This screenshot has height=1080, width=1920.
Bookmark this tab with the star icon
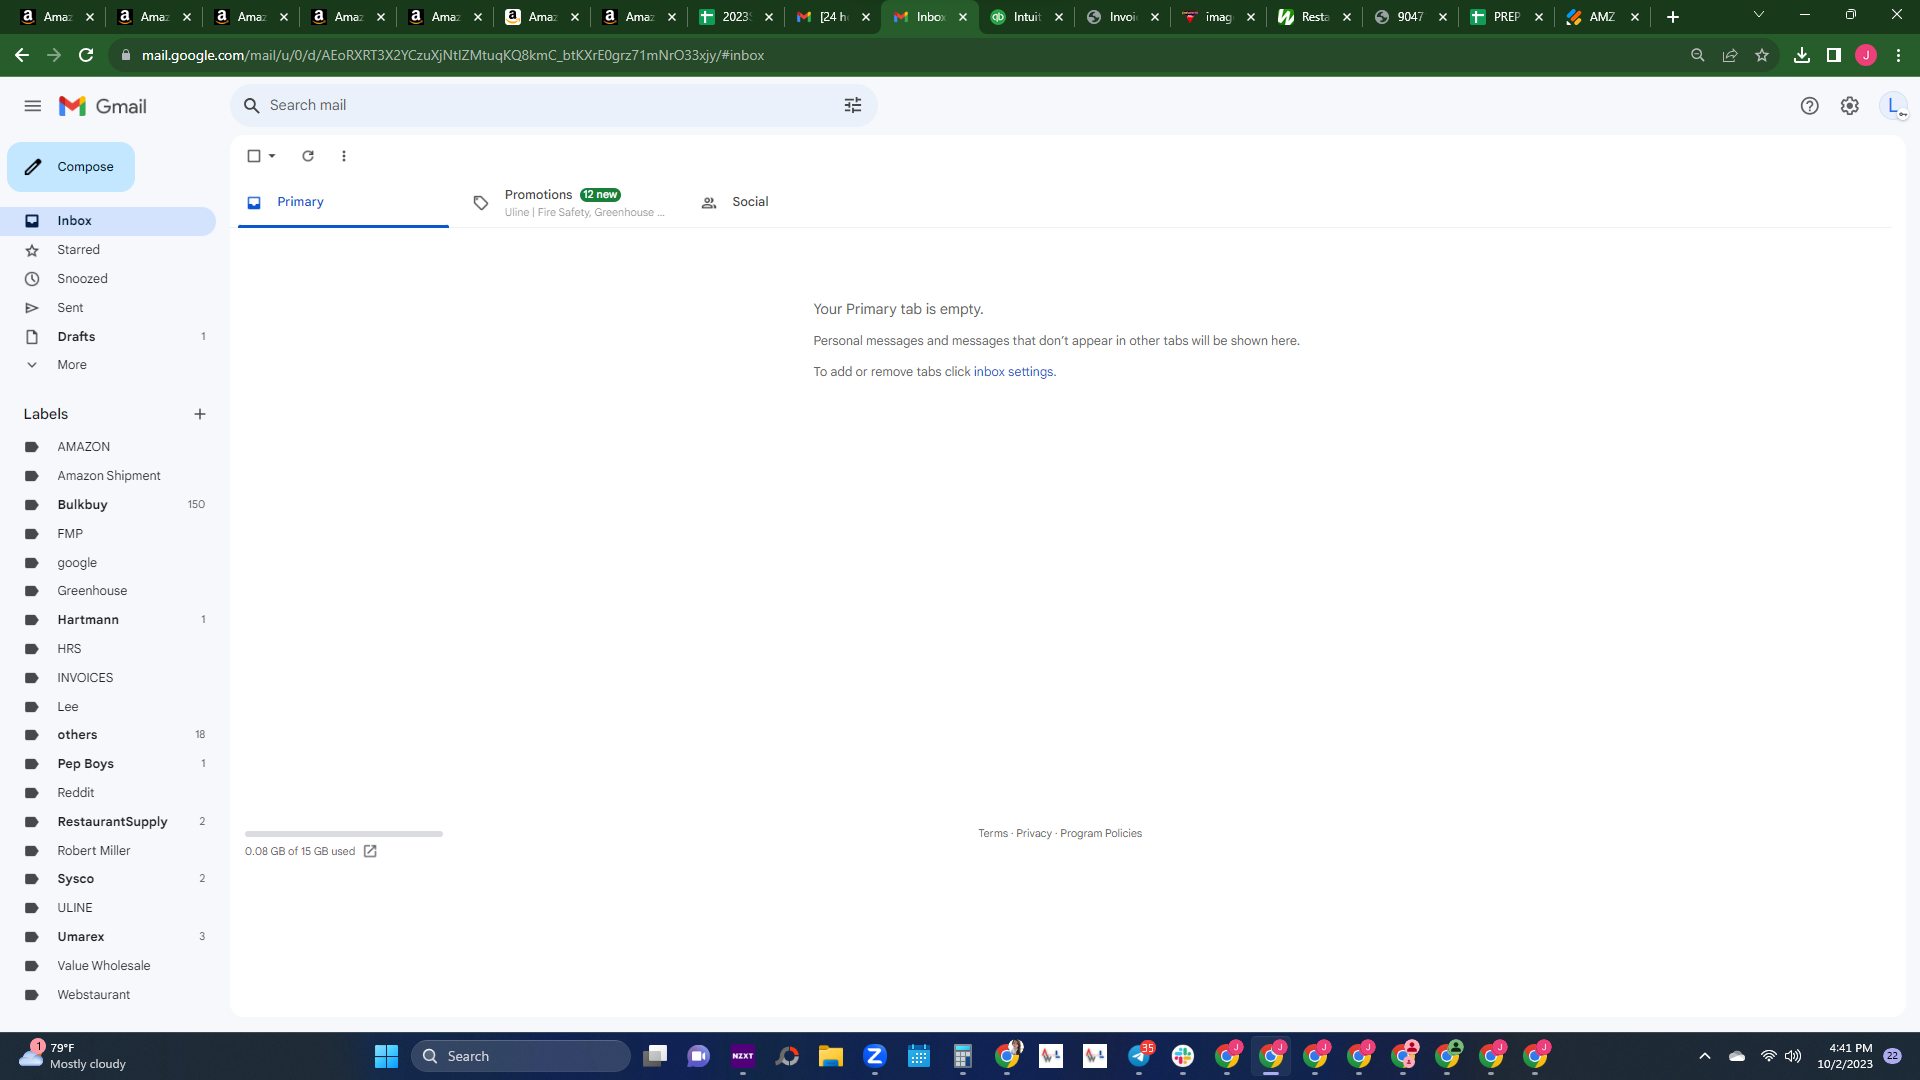[1762, 55]
